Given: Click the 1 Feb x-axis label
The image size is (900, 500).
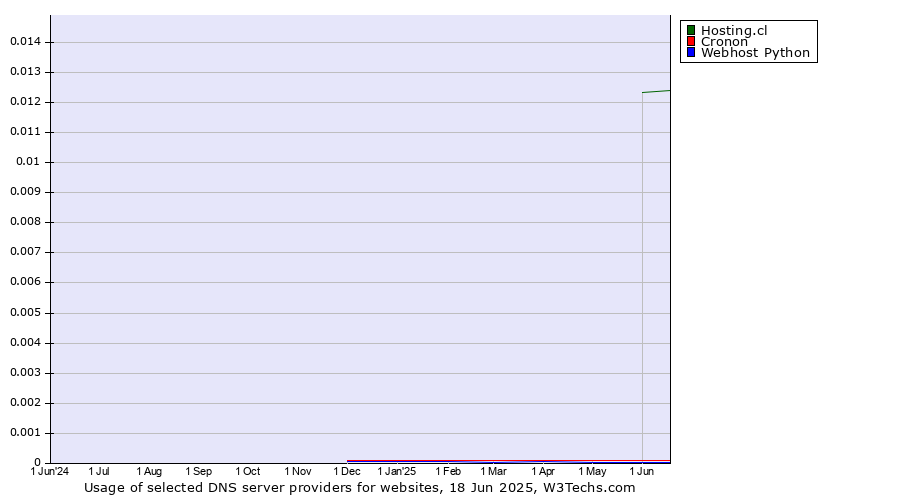Looking at the screenshot, I should 448,471.
